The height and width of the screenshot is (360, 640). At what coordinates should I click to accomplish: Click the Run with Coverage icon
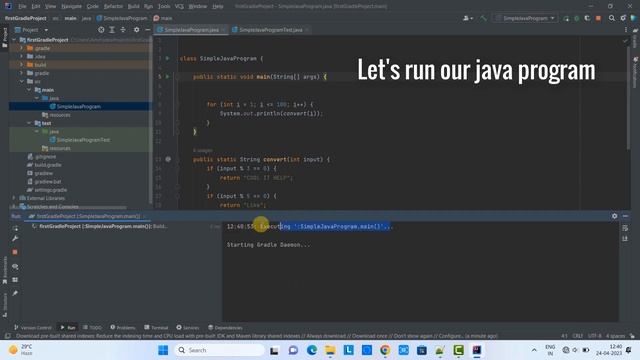point(587,18)
